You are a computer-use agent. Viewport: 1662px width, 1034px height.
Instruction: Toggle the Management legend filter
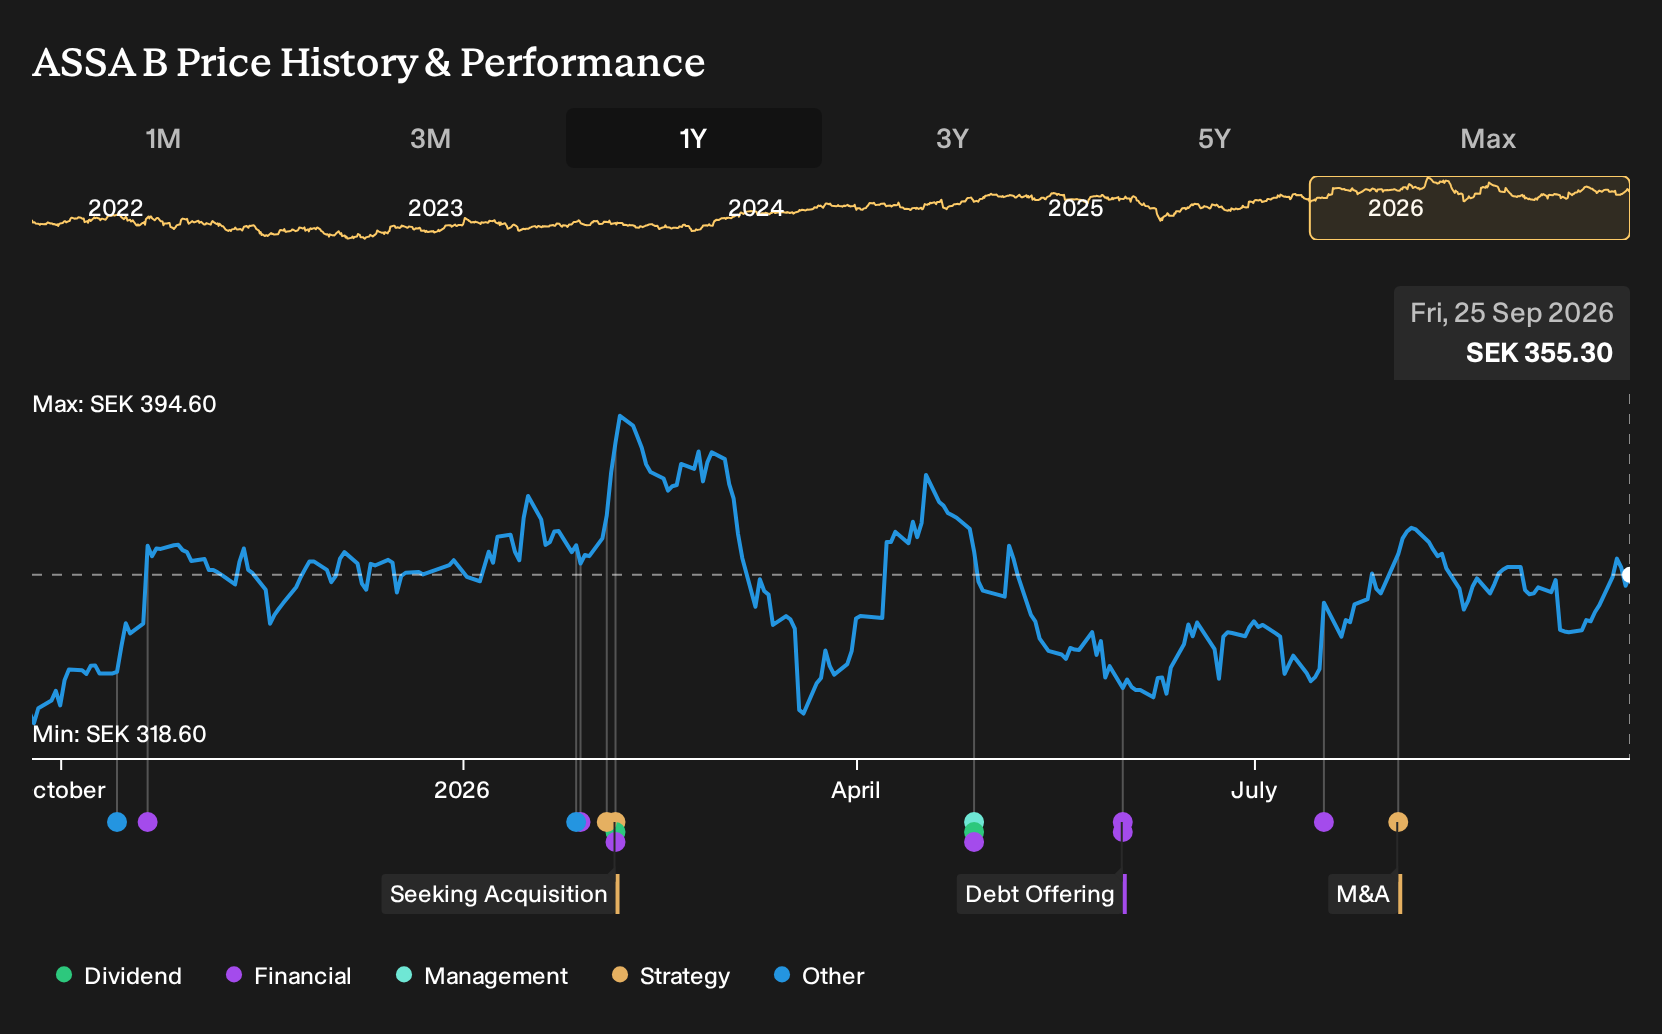482,976
